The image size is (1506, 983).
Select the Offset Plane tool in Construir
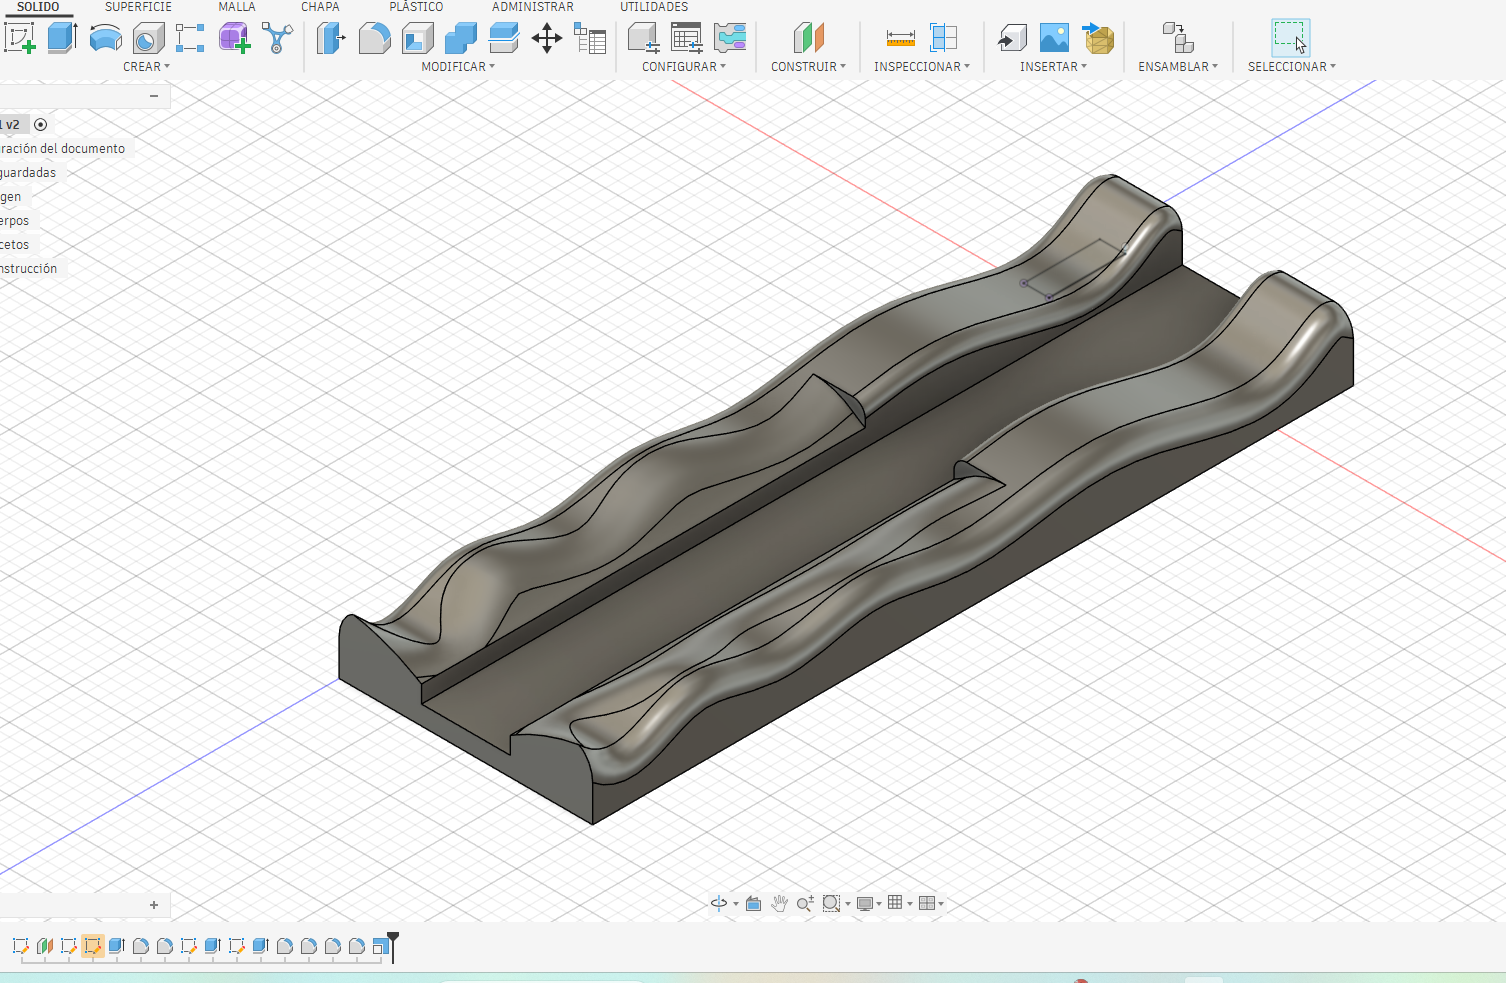click(808, 38)
